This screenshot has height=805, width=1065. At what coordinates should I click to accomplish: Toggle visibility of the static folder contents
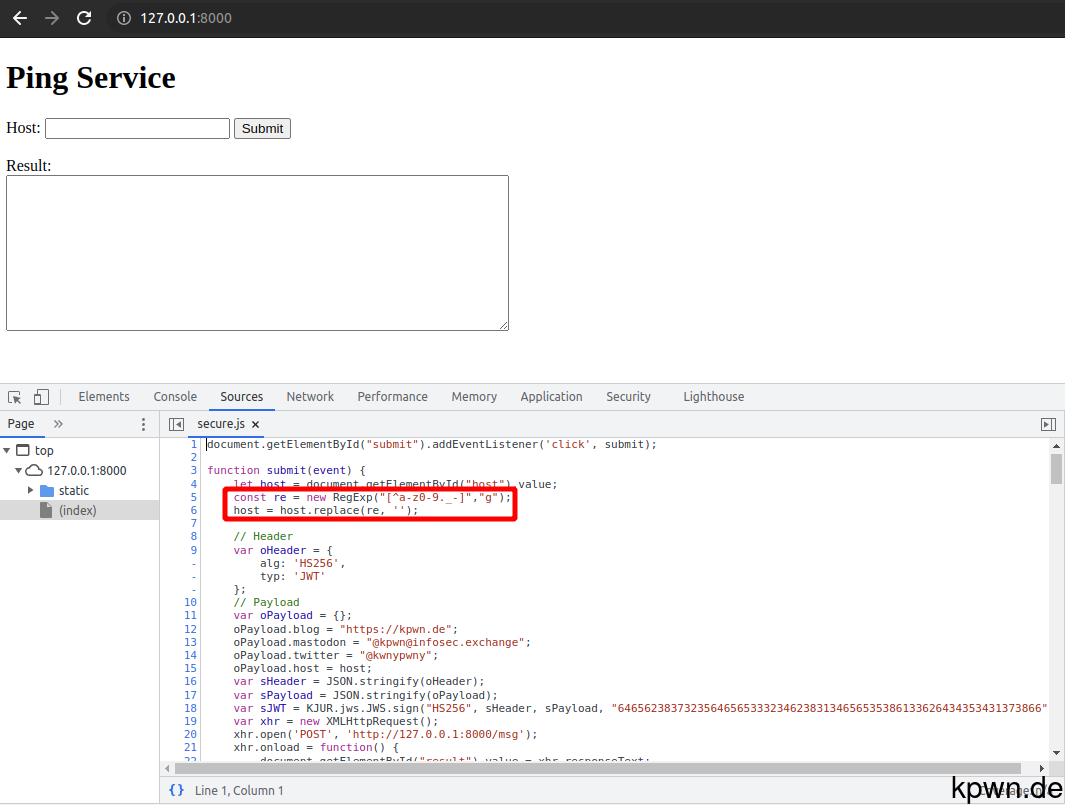click(30, 490)
